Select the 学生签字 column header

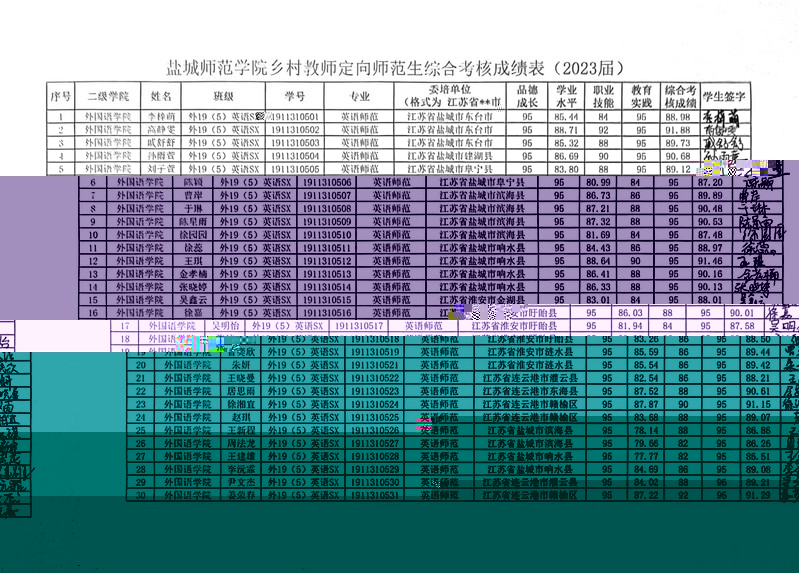[724, 96]
